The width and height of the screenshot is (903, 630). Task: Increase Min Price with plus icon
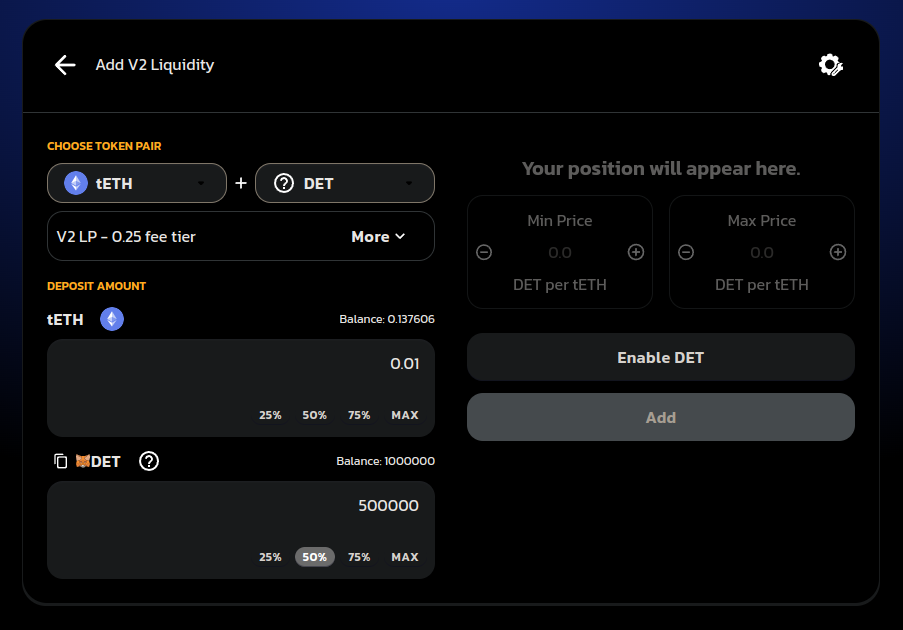[636, 252]
